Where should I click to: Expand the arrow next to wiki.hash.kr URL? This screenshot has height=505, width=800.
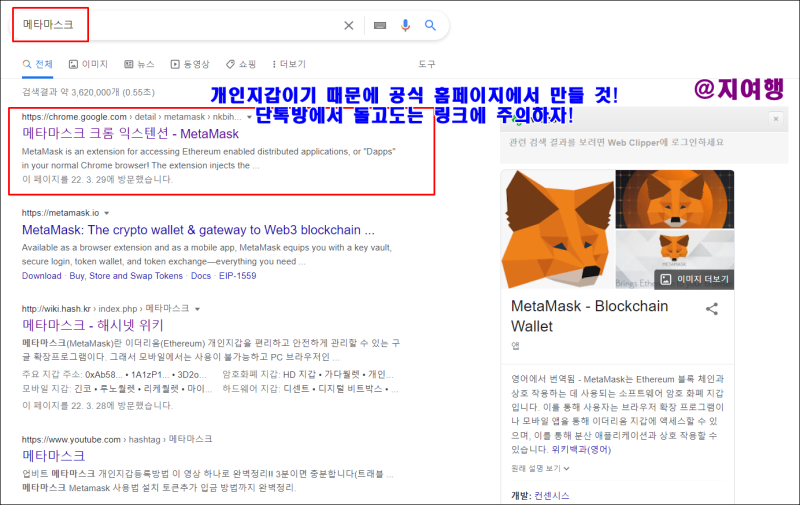197,309
